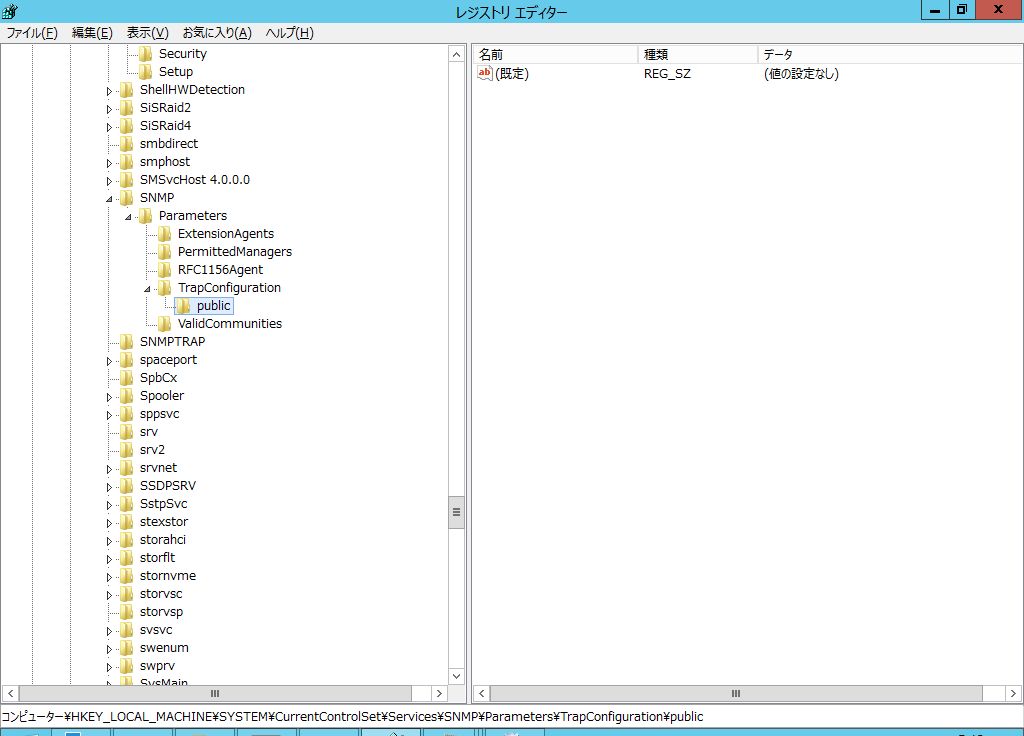Collapse the TrapConfiguration key

pyautogui.click(x=147, y=289)
